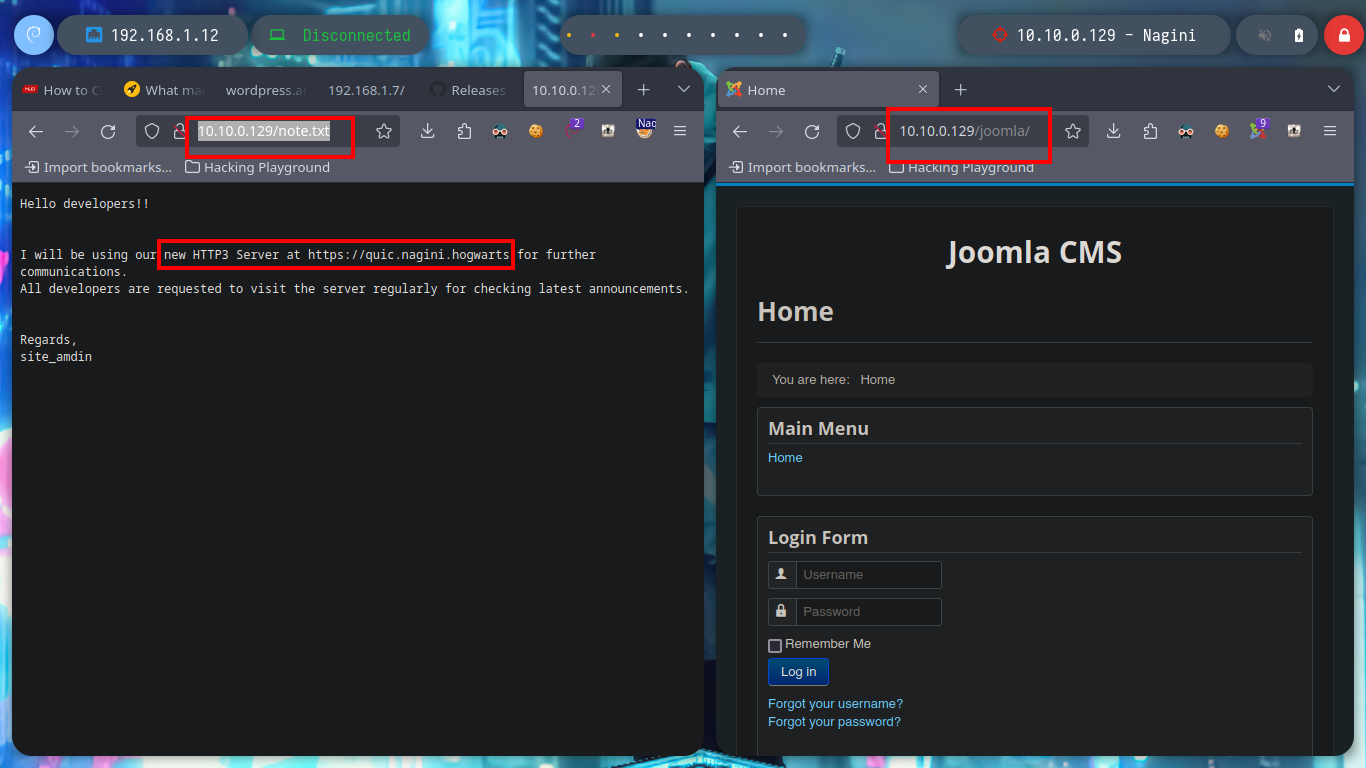
Task: Open downloads panel in Joomla window
Action: (1114, 131)
